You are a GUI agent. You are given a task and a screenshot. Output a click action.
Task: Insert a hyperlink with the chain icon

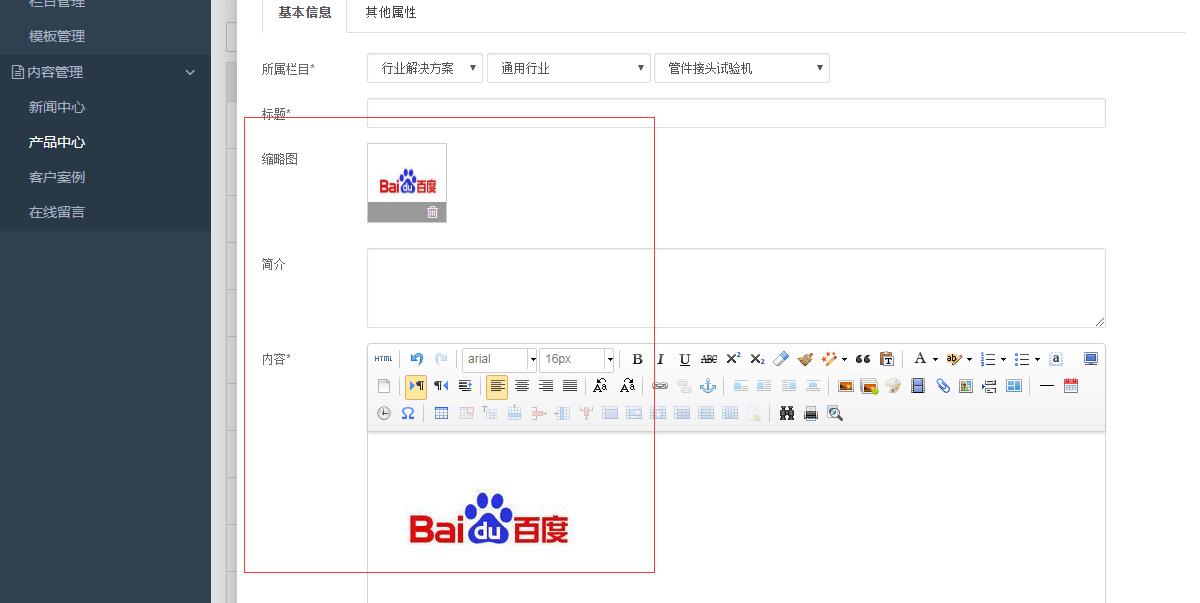point(660,386)
